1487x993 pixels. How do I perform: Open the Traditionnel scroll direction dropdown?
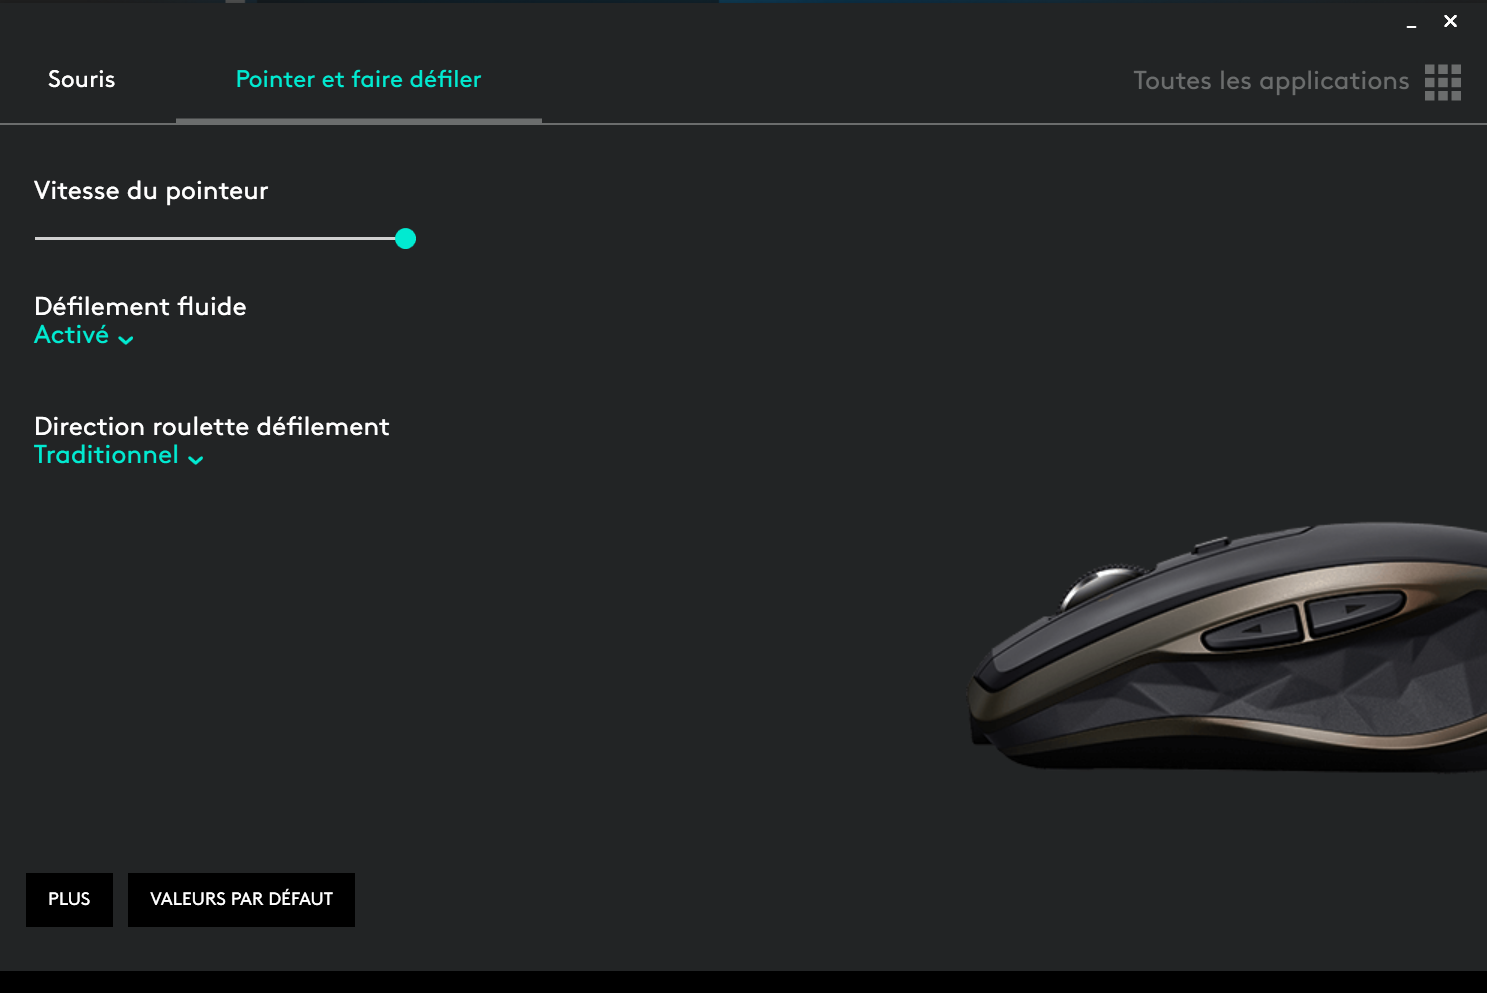tap(119, 455)
